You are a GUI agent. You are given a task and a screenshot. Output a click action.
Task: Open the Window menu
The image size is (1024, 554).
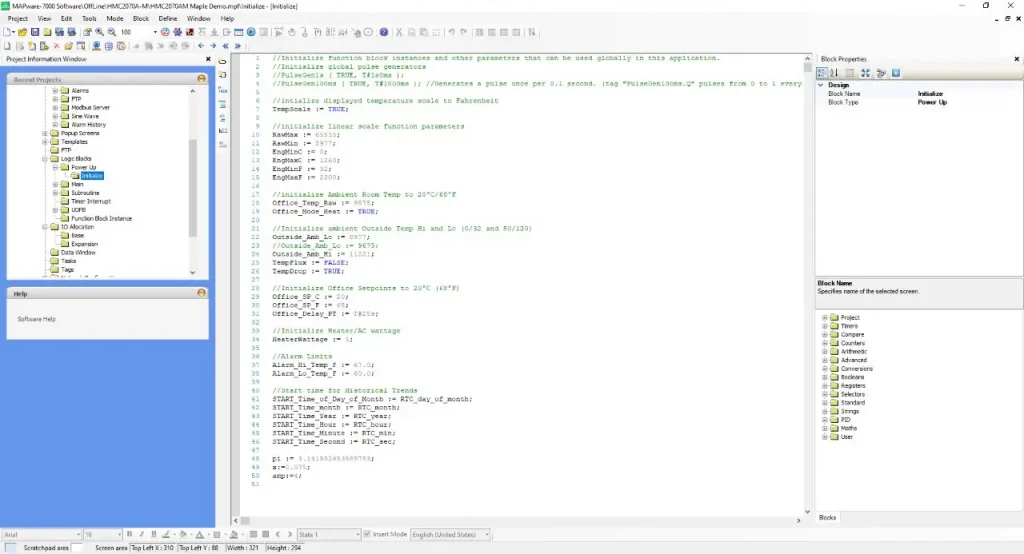(x=199, y=18)
